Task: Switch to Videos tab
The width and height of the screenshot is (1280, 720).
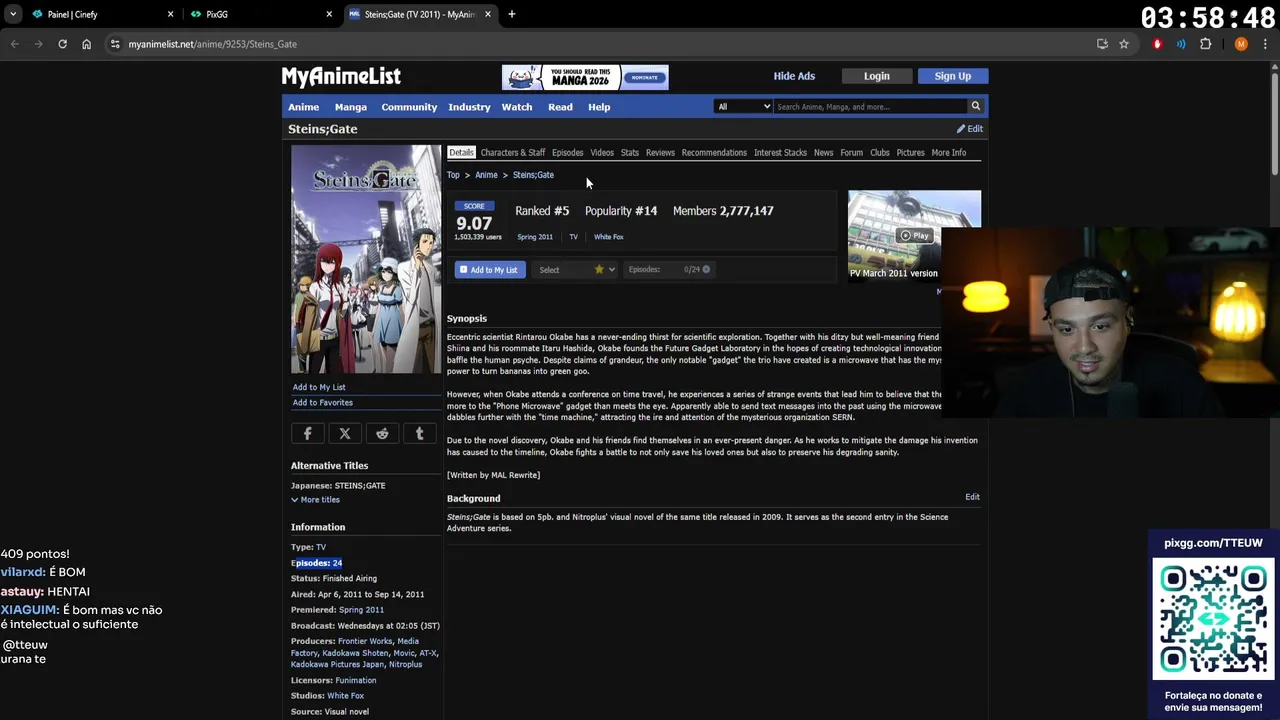Action: (x=602, y=153)
